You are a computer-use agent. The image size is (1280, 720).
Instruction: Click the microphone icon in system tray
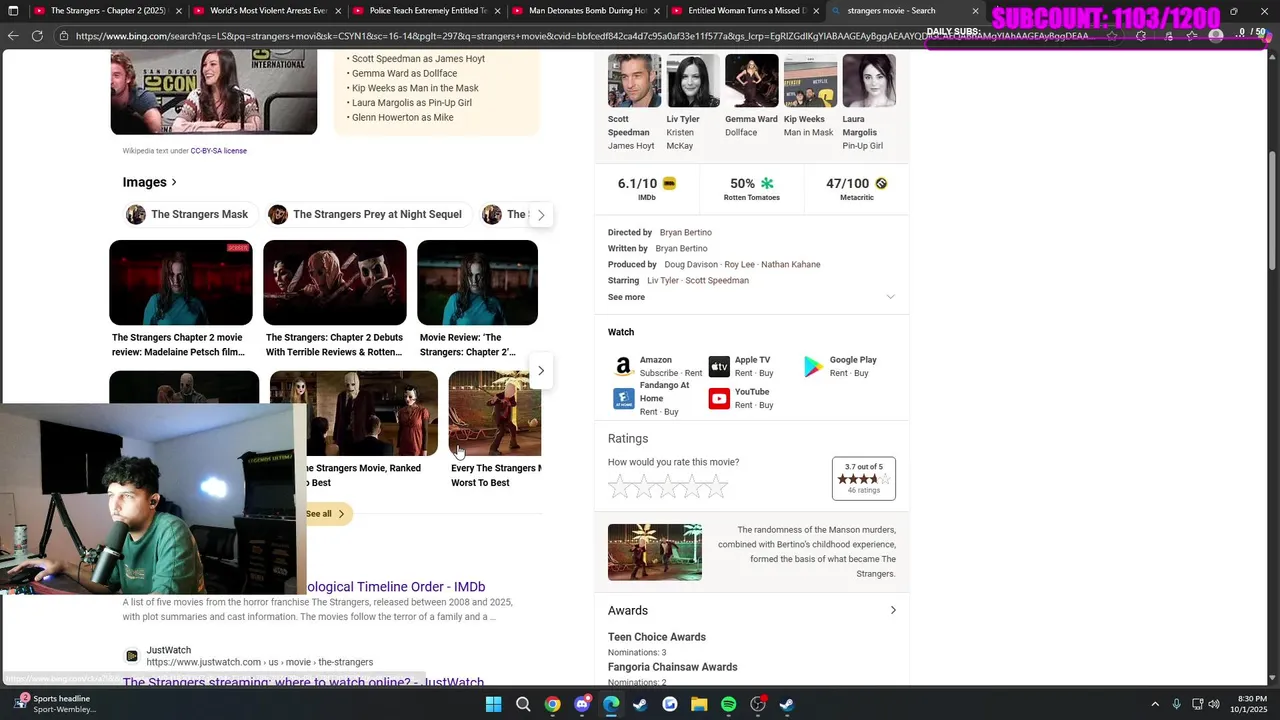click(x=1176, y=704)
